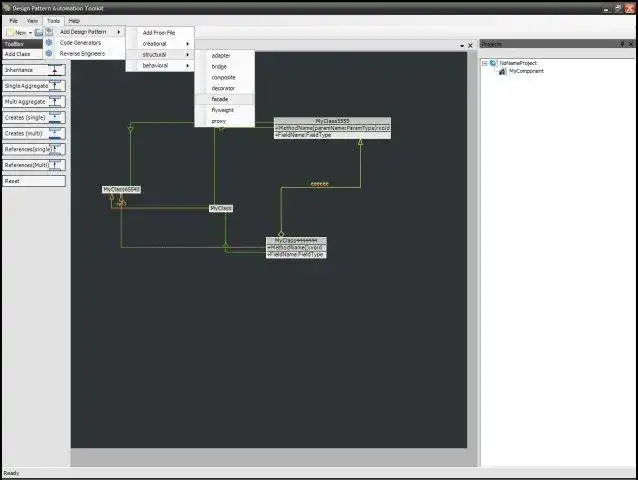
Task: Select the adapter pattern
Action: click(x=225, y=56)
